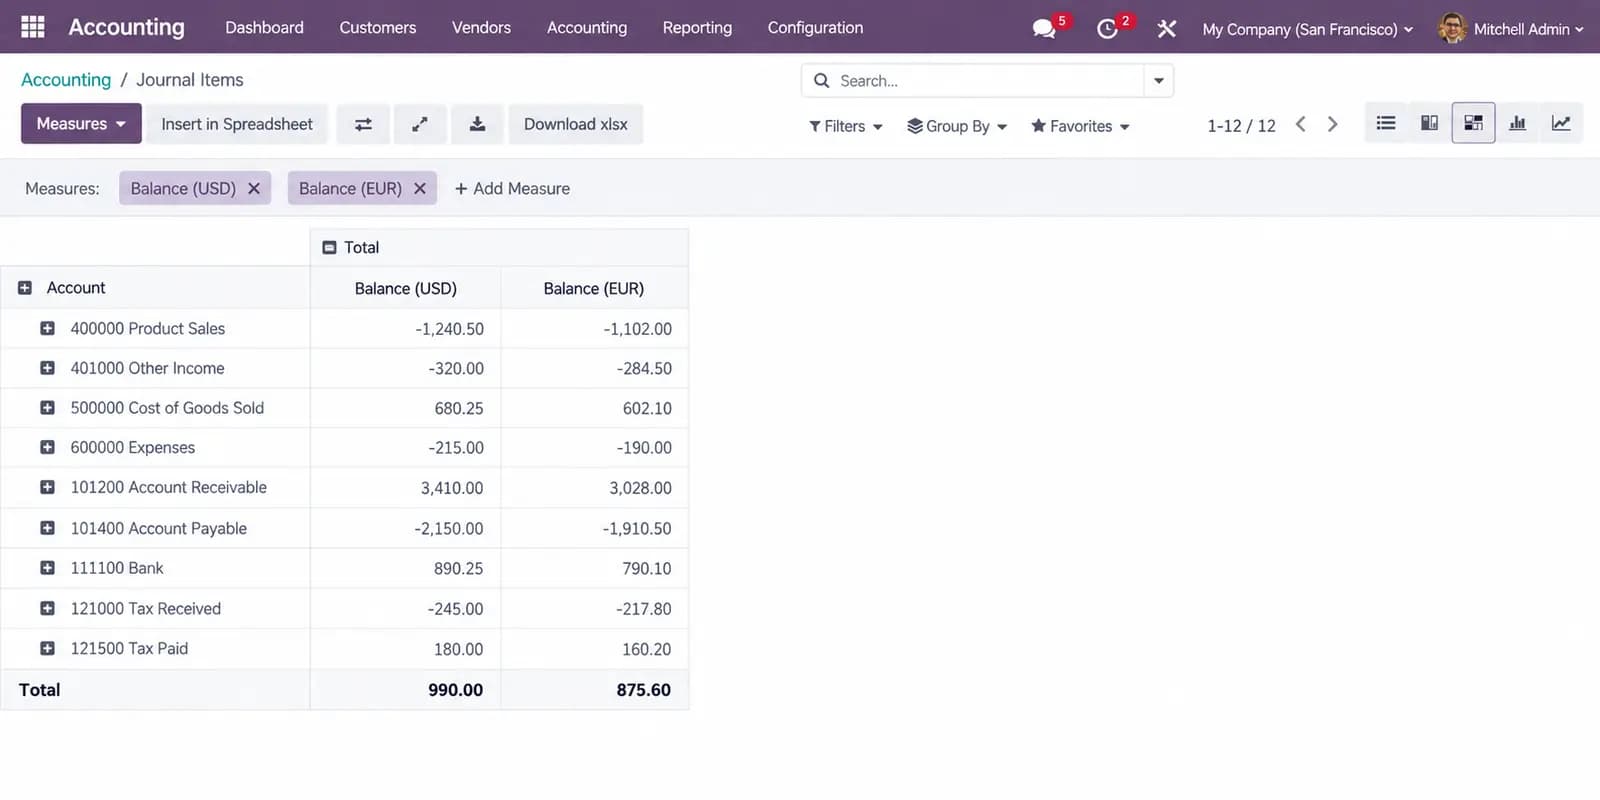Image resolution: width=1600 pixels, height=800 pixels.
Task: Click Mitchell Admin avatar picture
Action: pos(1452,28)
